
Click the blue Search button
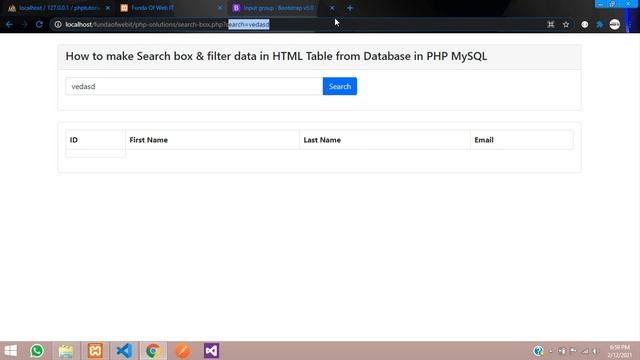point(340,86)
